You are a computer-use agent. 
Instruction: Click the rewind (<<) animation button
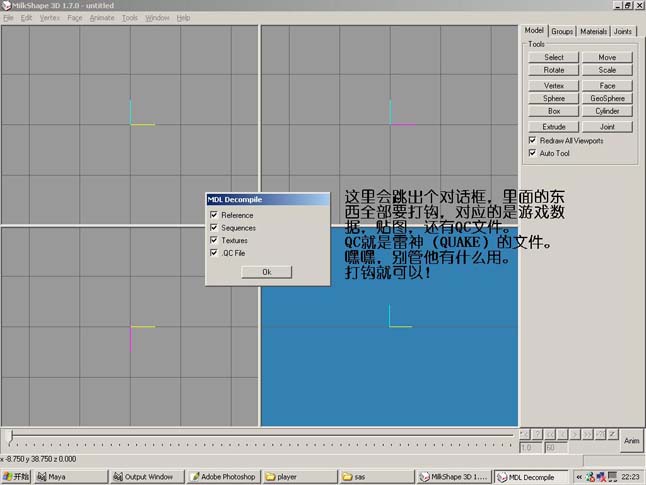pos(550,434)
